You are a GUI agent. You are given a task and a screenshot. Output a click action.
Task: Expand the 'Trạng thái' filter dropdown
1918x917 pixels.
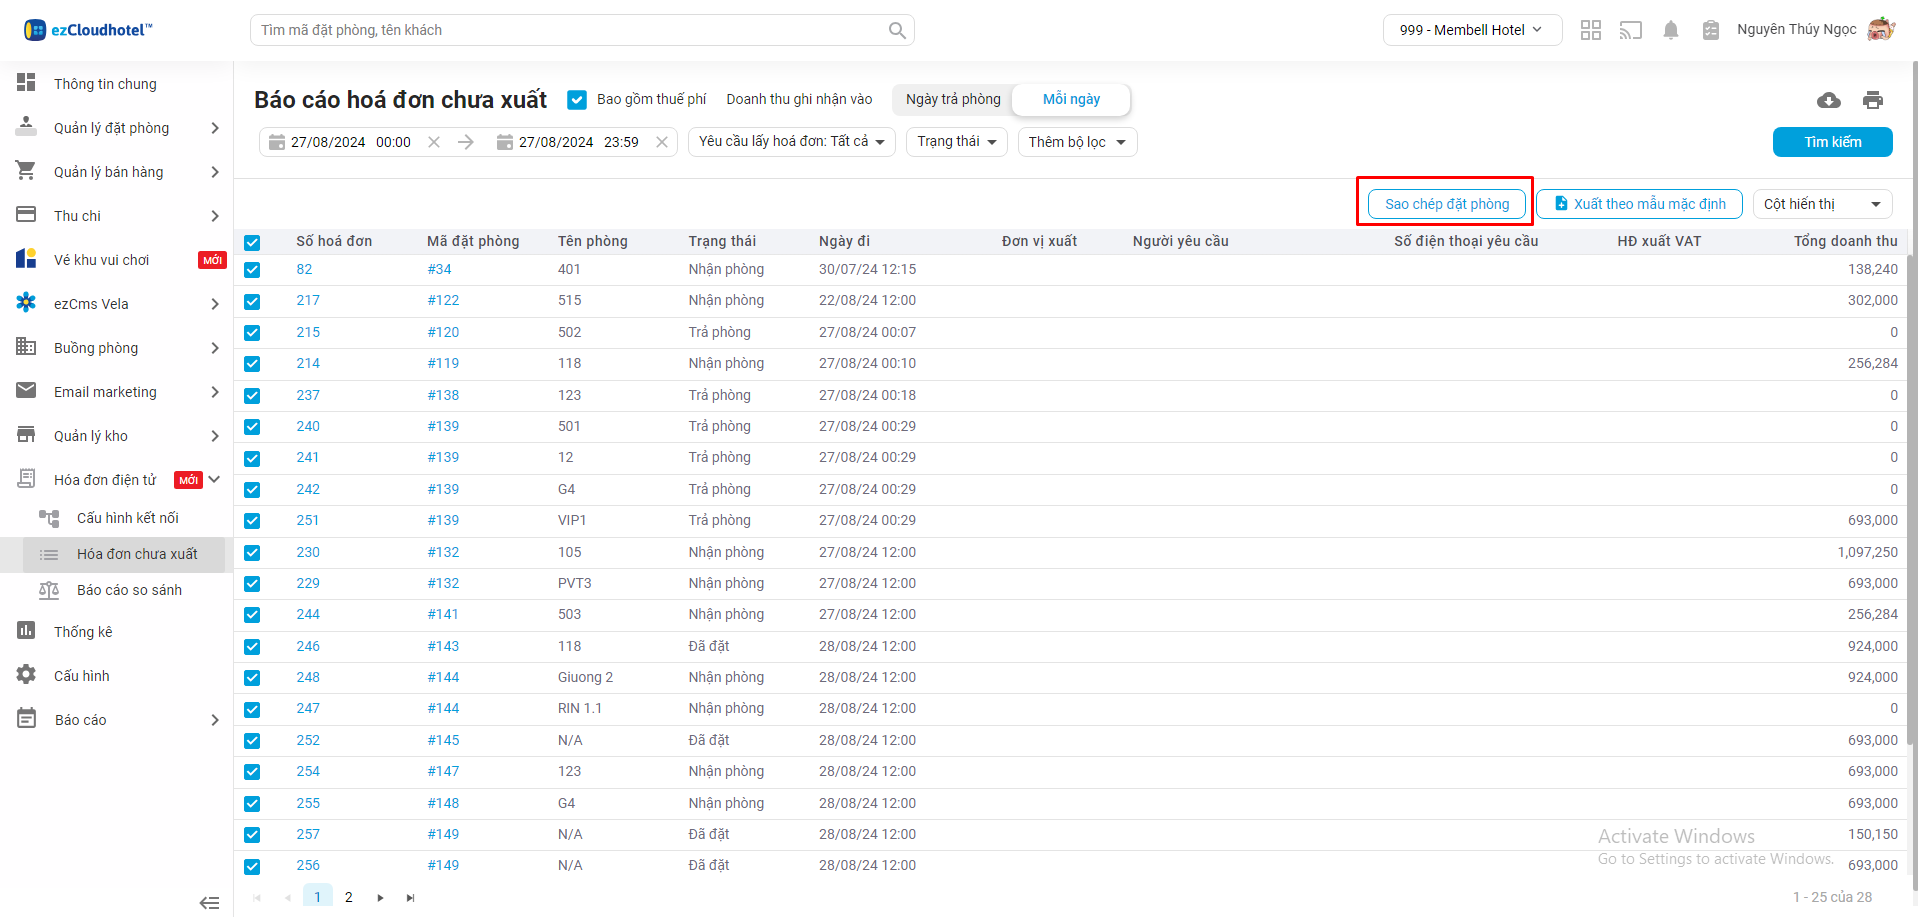(956, 142)
